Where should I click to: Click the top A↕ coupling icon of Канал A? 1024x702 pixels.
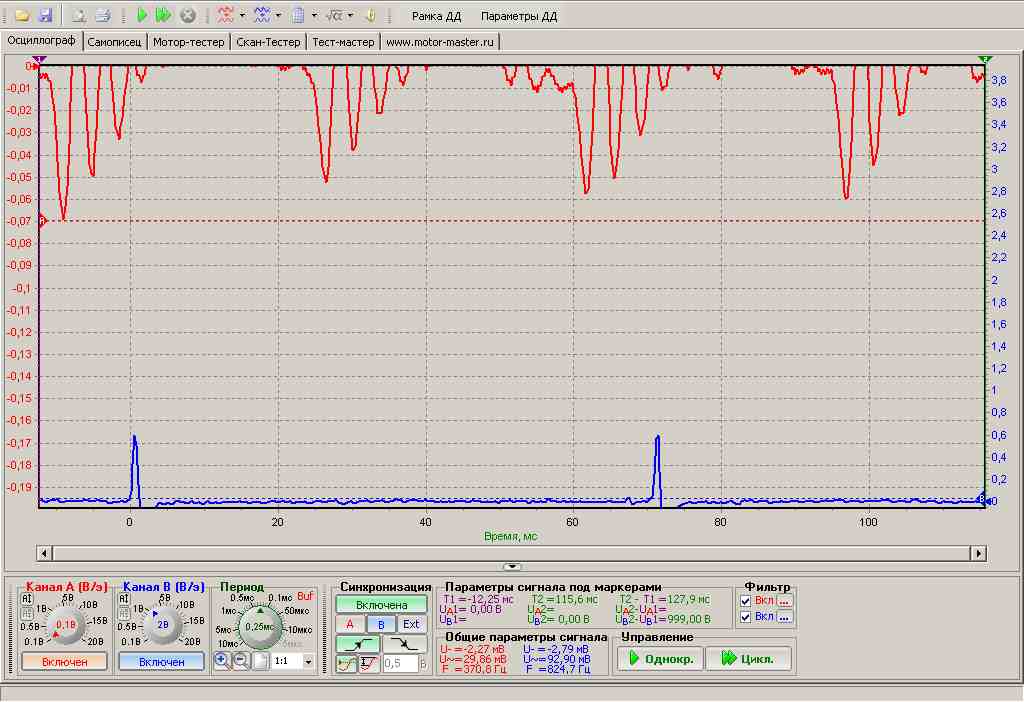coord(27,599)
